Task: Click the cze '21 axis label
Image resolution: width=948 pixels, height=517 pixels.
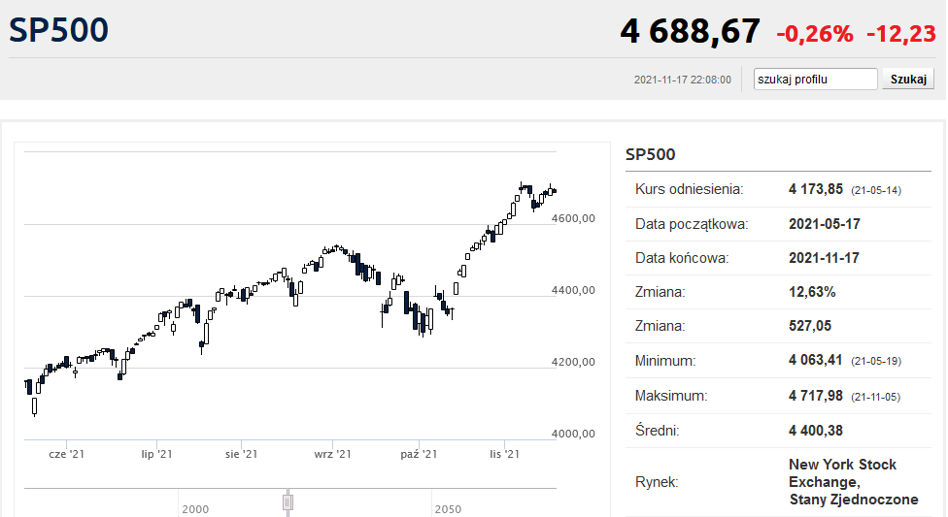Action: 67,454
